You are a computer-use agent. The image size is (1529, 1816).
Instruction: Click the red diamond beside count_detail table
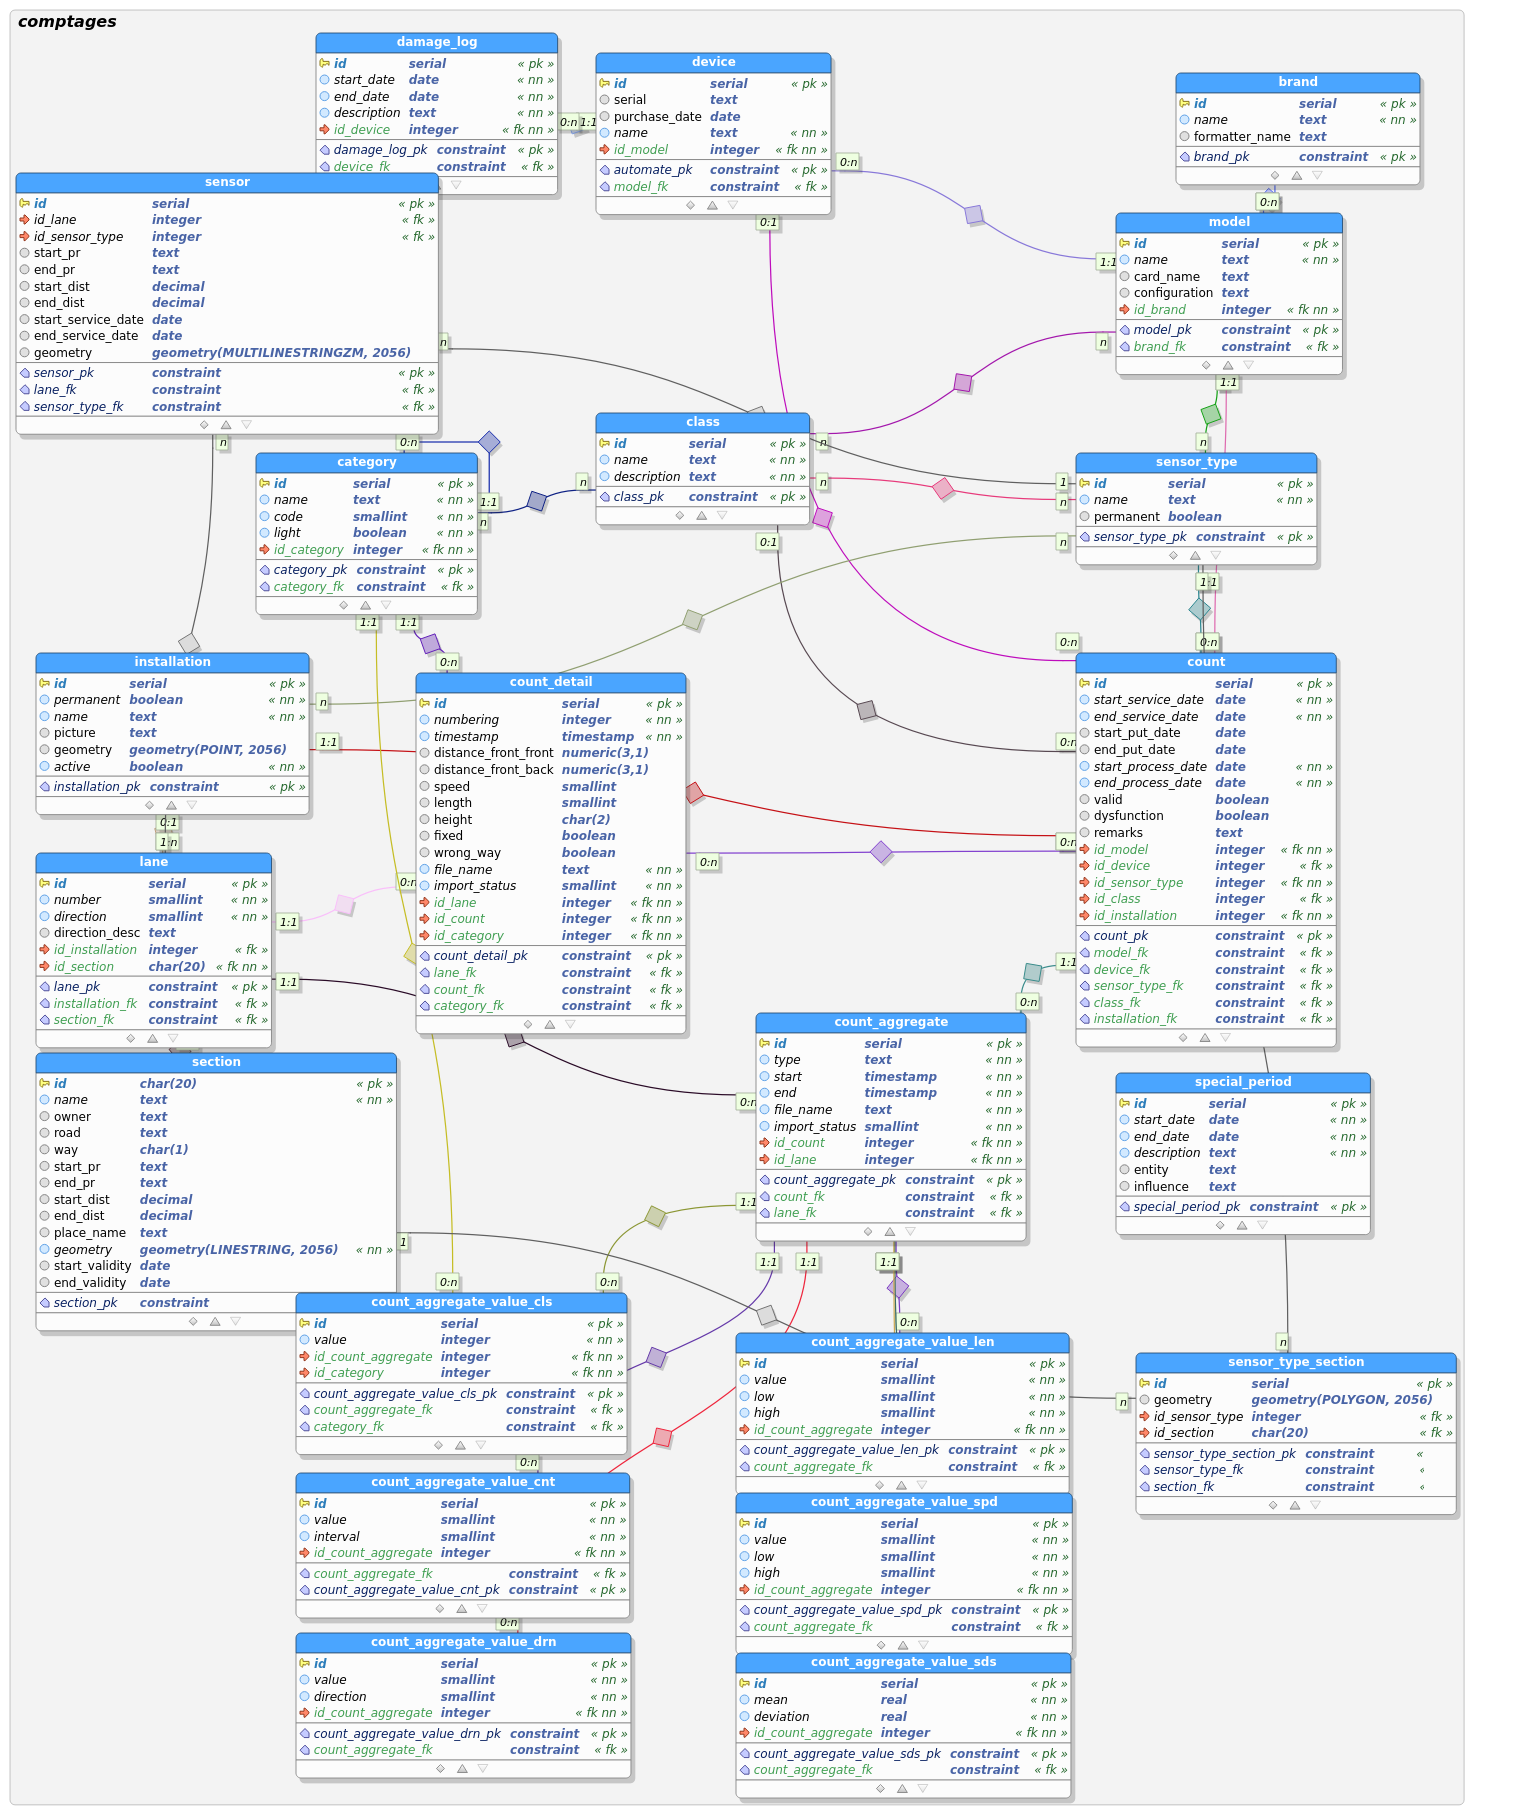point(694,793)
